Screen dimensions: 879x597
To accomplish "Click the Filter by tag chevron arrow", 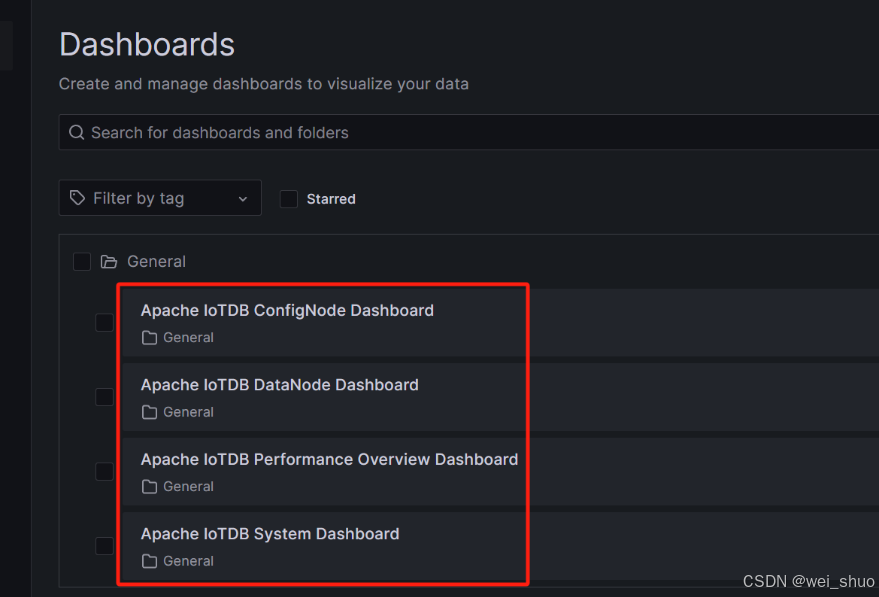I will (243, 199).
